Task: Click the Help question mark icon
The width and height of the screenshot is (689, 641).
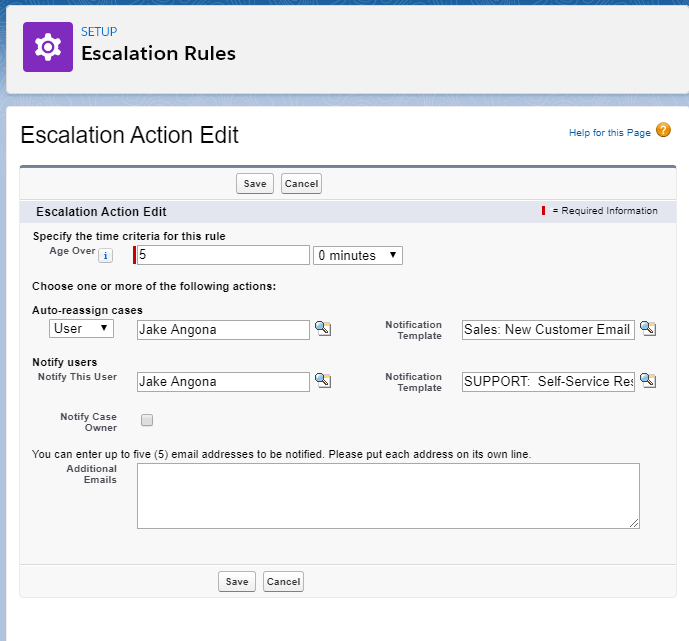Action: (663, 131)
